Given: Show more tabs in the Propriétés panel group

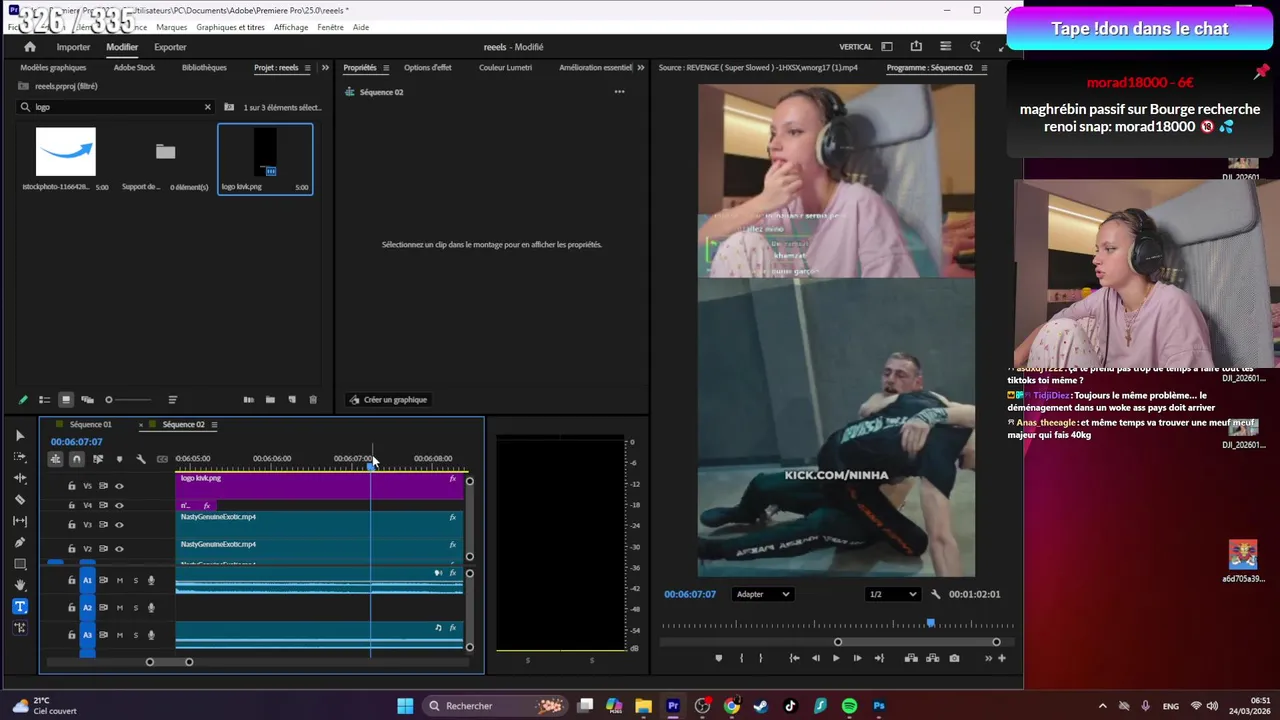Looking at the screenshot, I should 640,68.
